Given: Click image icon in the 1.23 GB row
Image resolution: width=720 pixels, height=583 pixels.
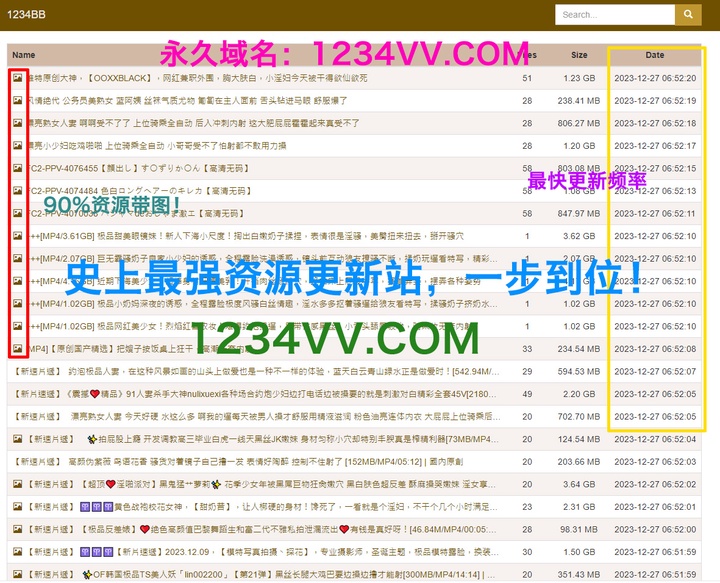Looking at the screenshot, I should 17,77.
